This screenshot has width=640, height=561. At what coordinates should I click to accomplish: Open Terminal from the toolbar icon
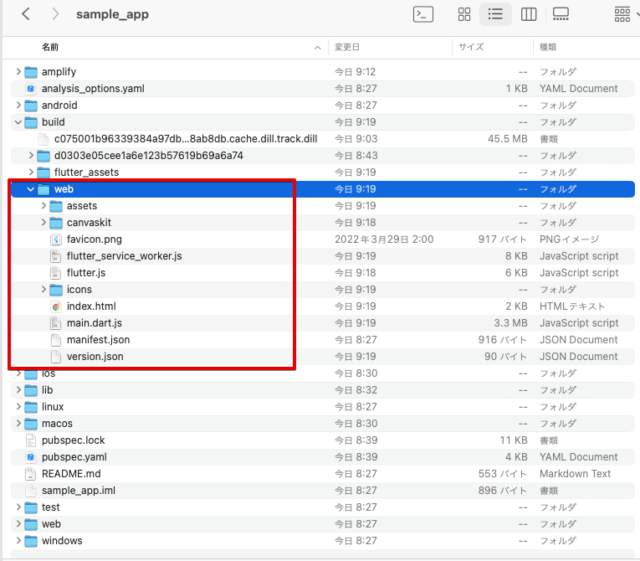[423, 14]
